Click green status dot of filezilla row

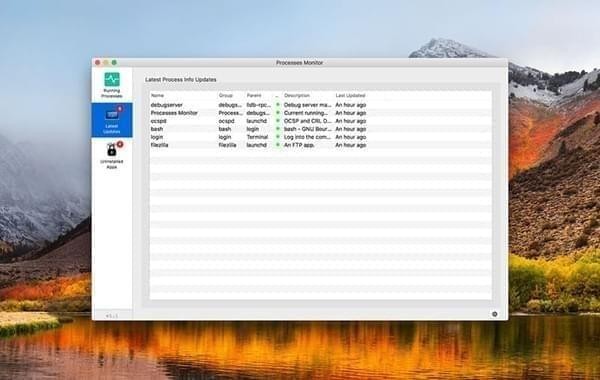(278, 145)
